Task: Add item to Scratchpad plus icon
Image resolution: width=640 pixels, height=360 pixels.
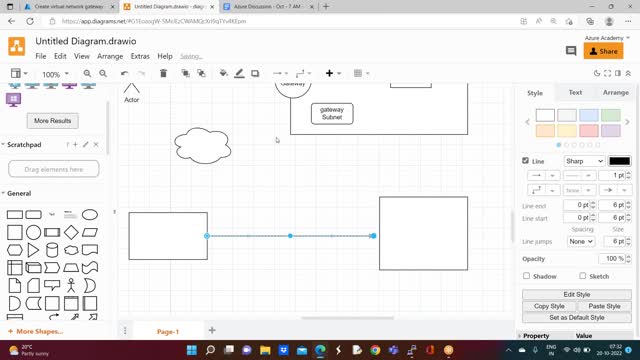Action: [76, 144]
